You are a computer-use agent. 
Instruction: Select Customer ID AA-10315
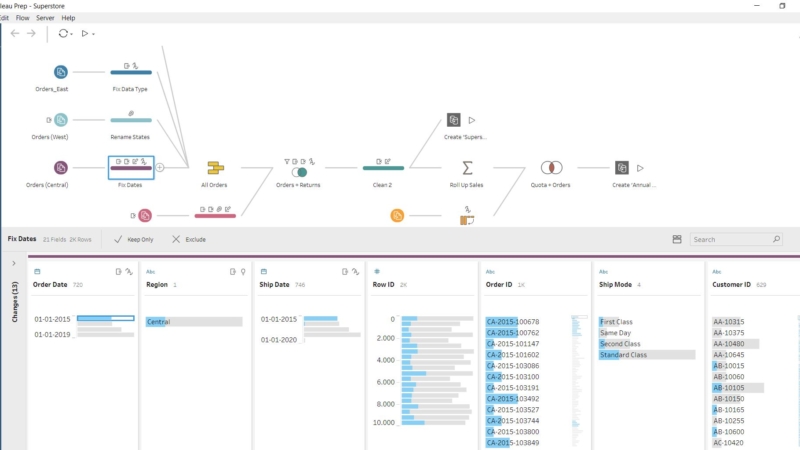(x=729, y=321)
